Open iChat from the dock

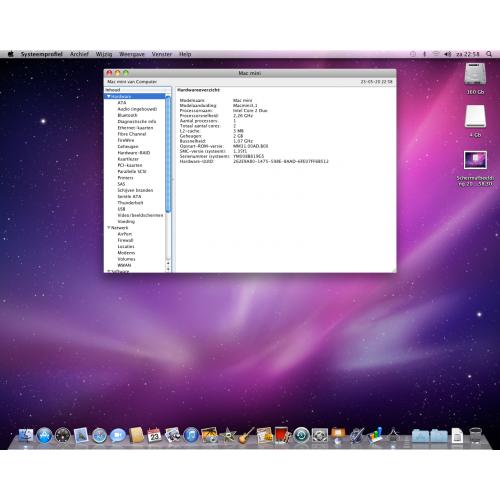(x=118, y=435)
